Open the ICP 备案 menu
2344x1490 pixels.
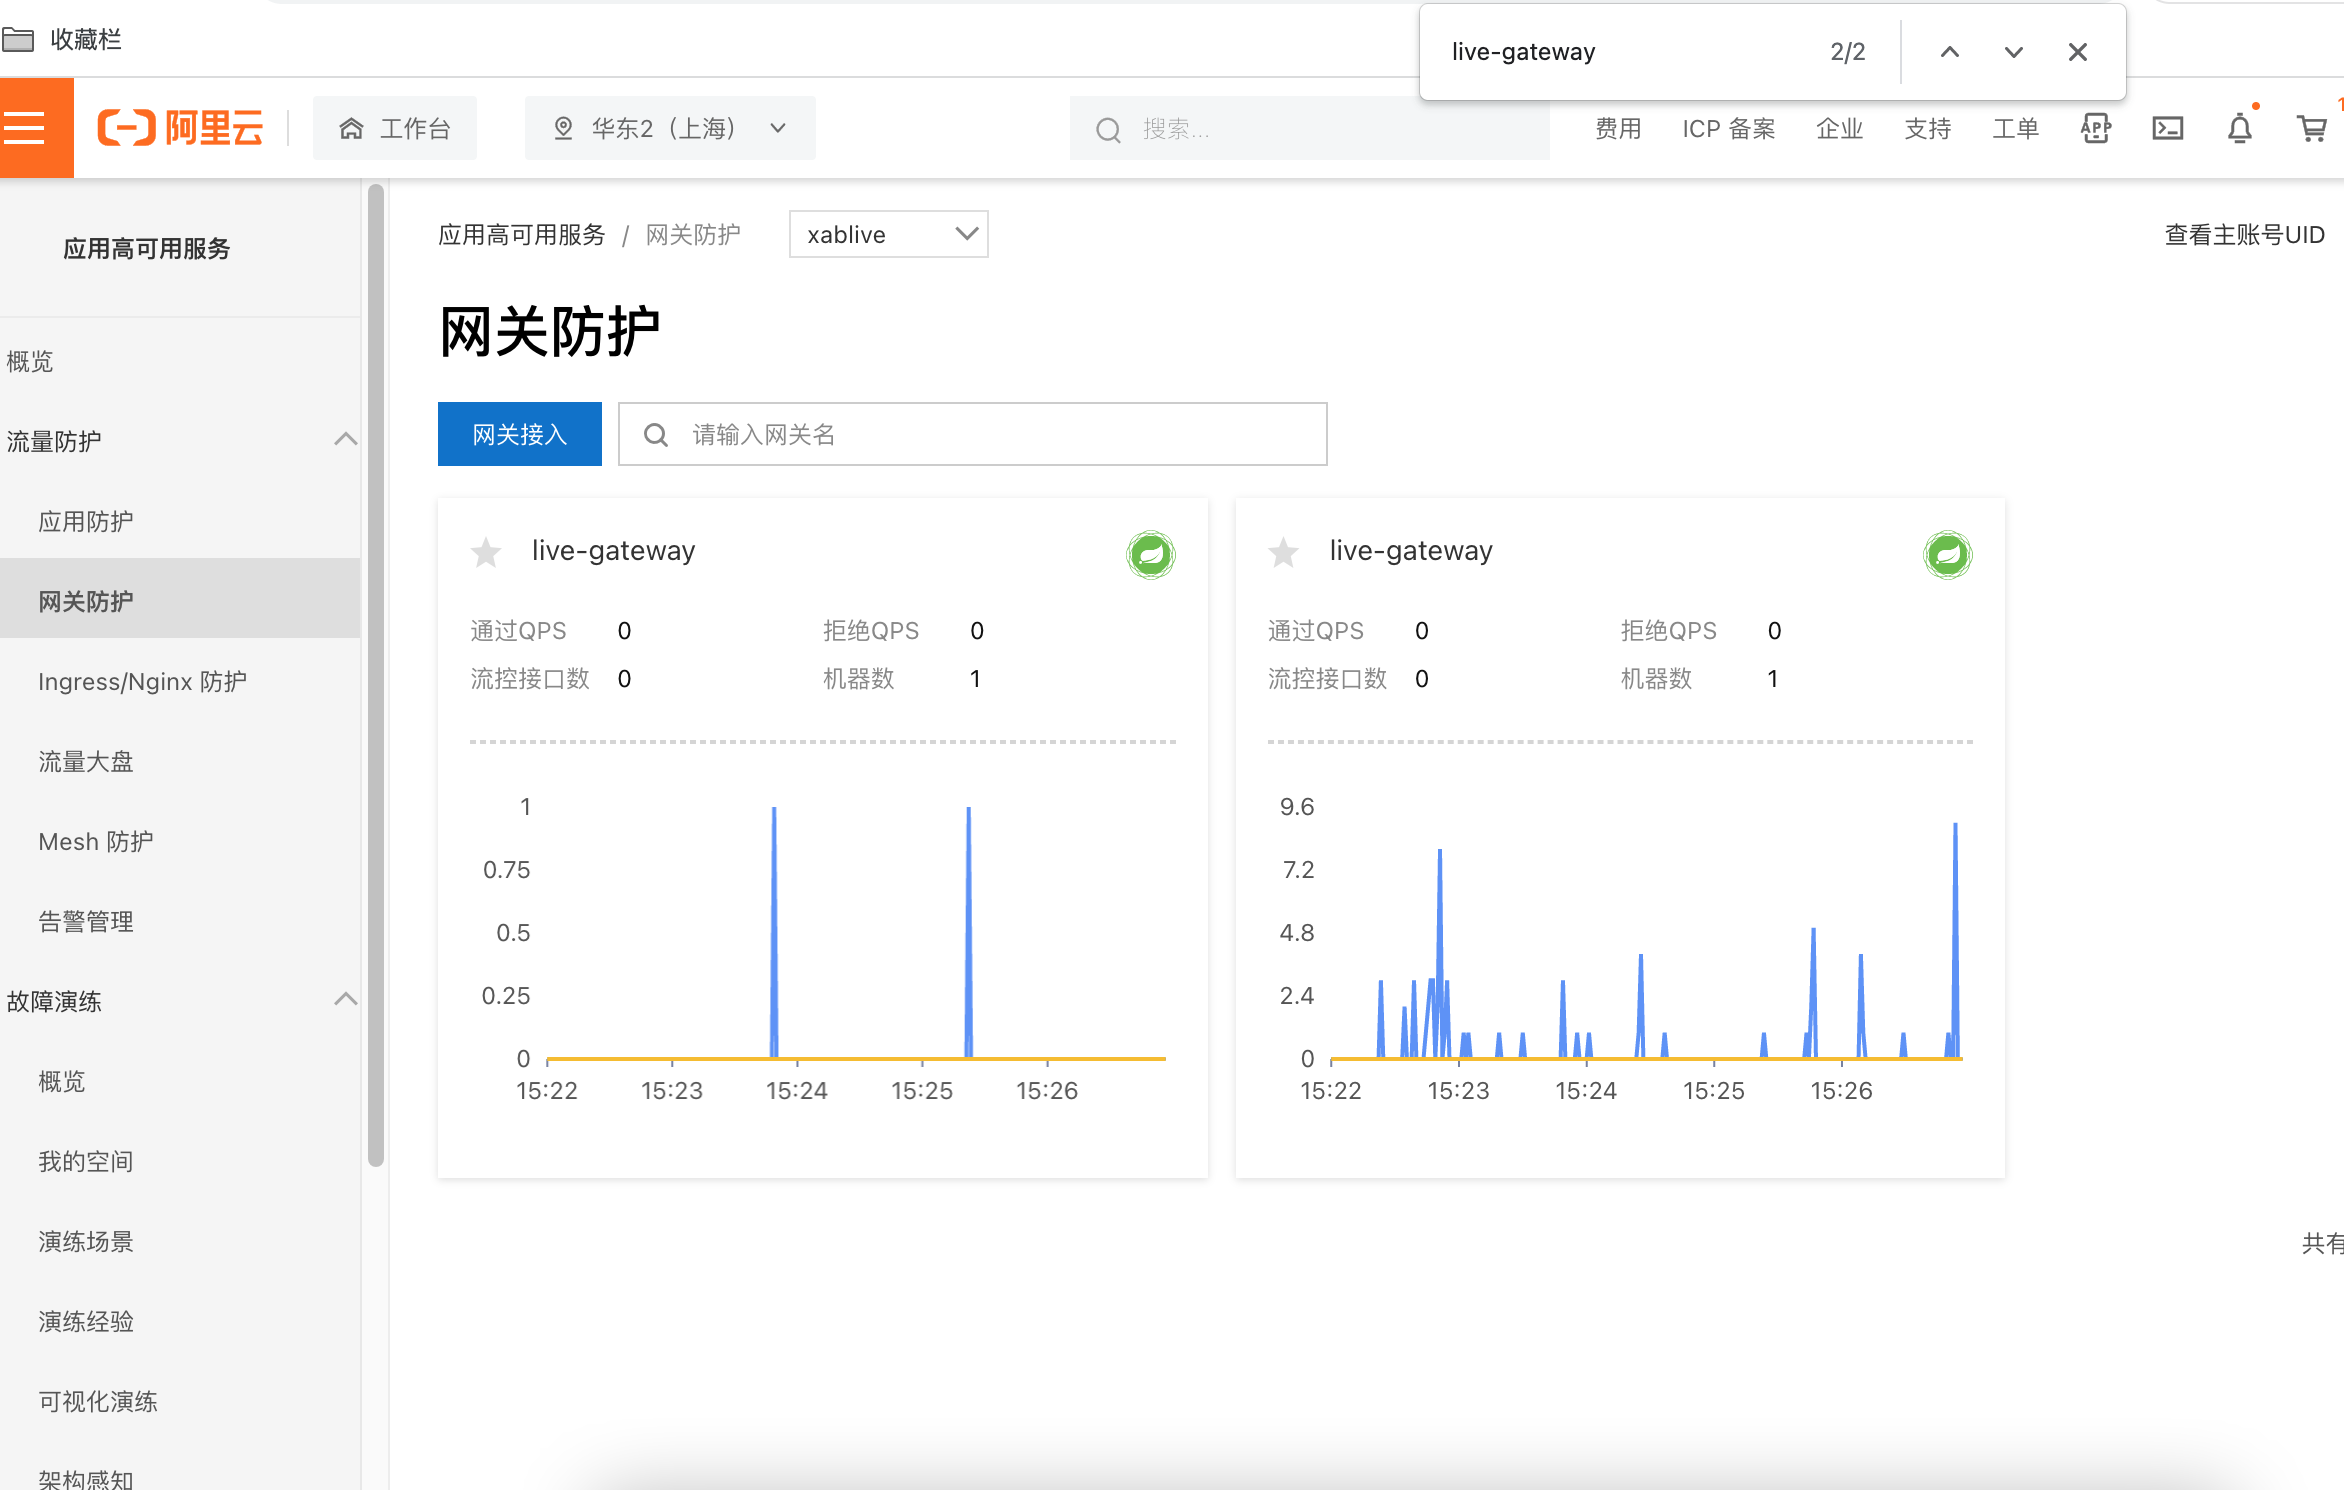pyautogui.click(x=1728, y=128)
